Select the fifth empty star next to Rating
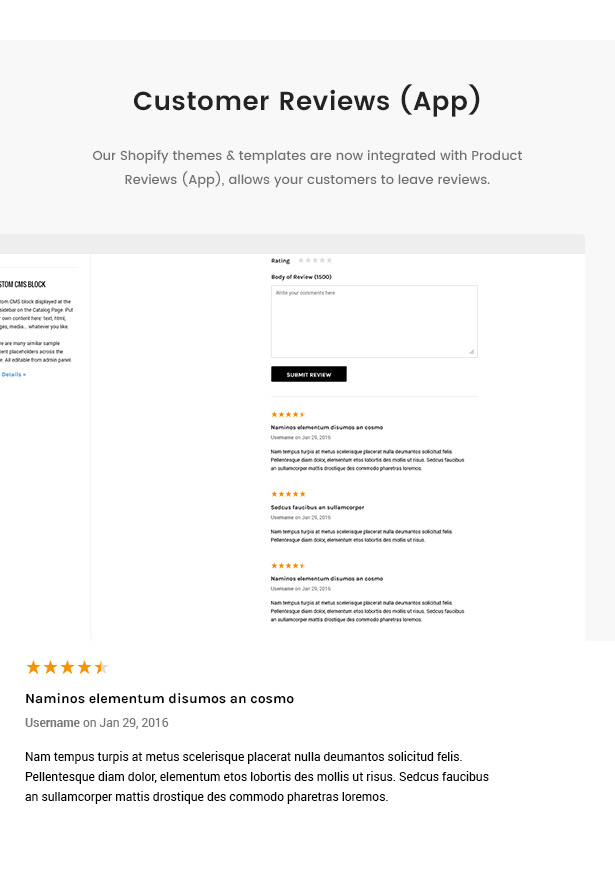This screenshot has width=615, height=889. click(x=329, y=260)
